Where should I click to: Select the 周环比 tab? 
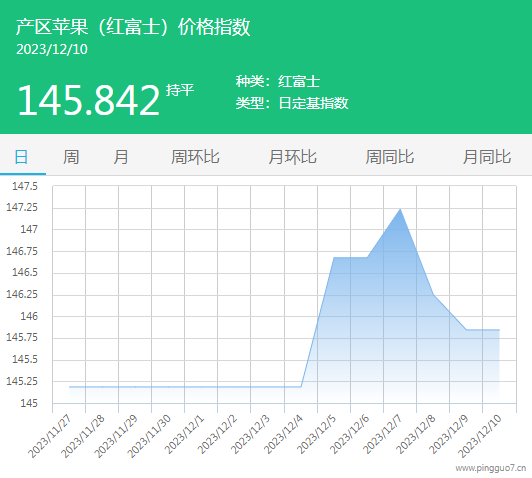(195, 157)
